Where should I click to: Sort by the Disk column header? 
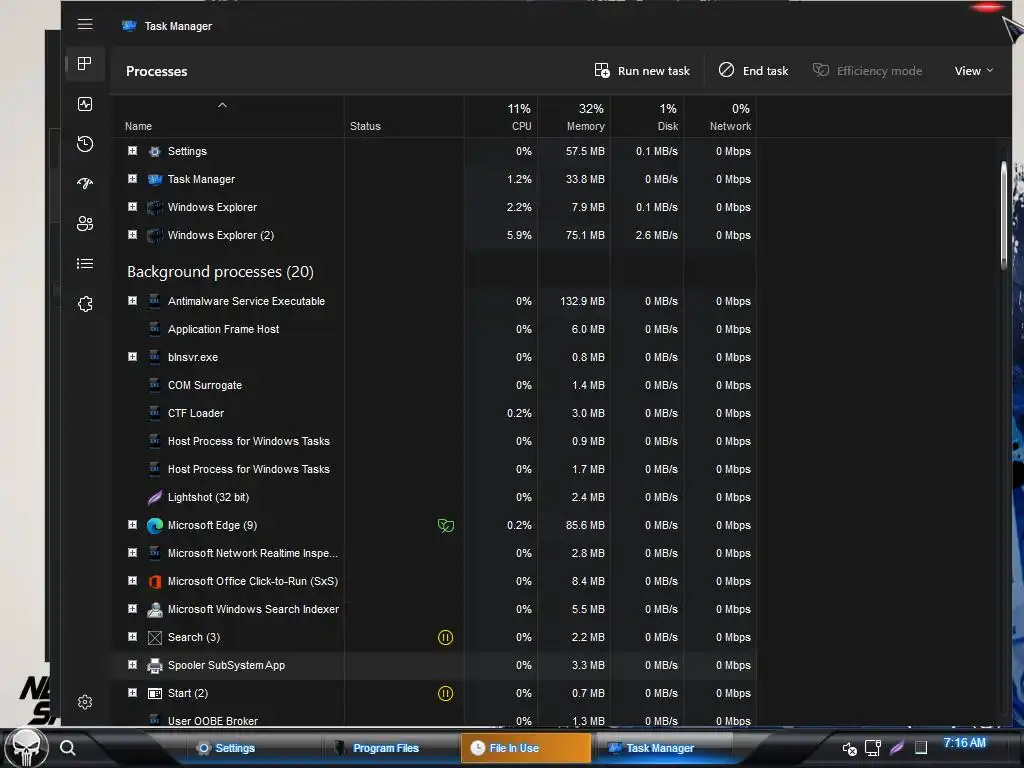[647, 117]
